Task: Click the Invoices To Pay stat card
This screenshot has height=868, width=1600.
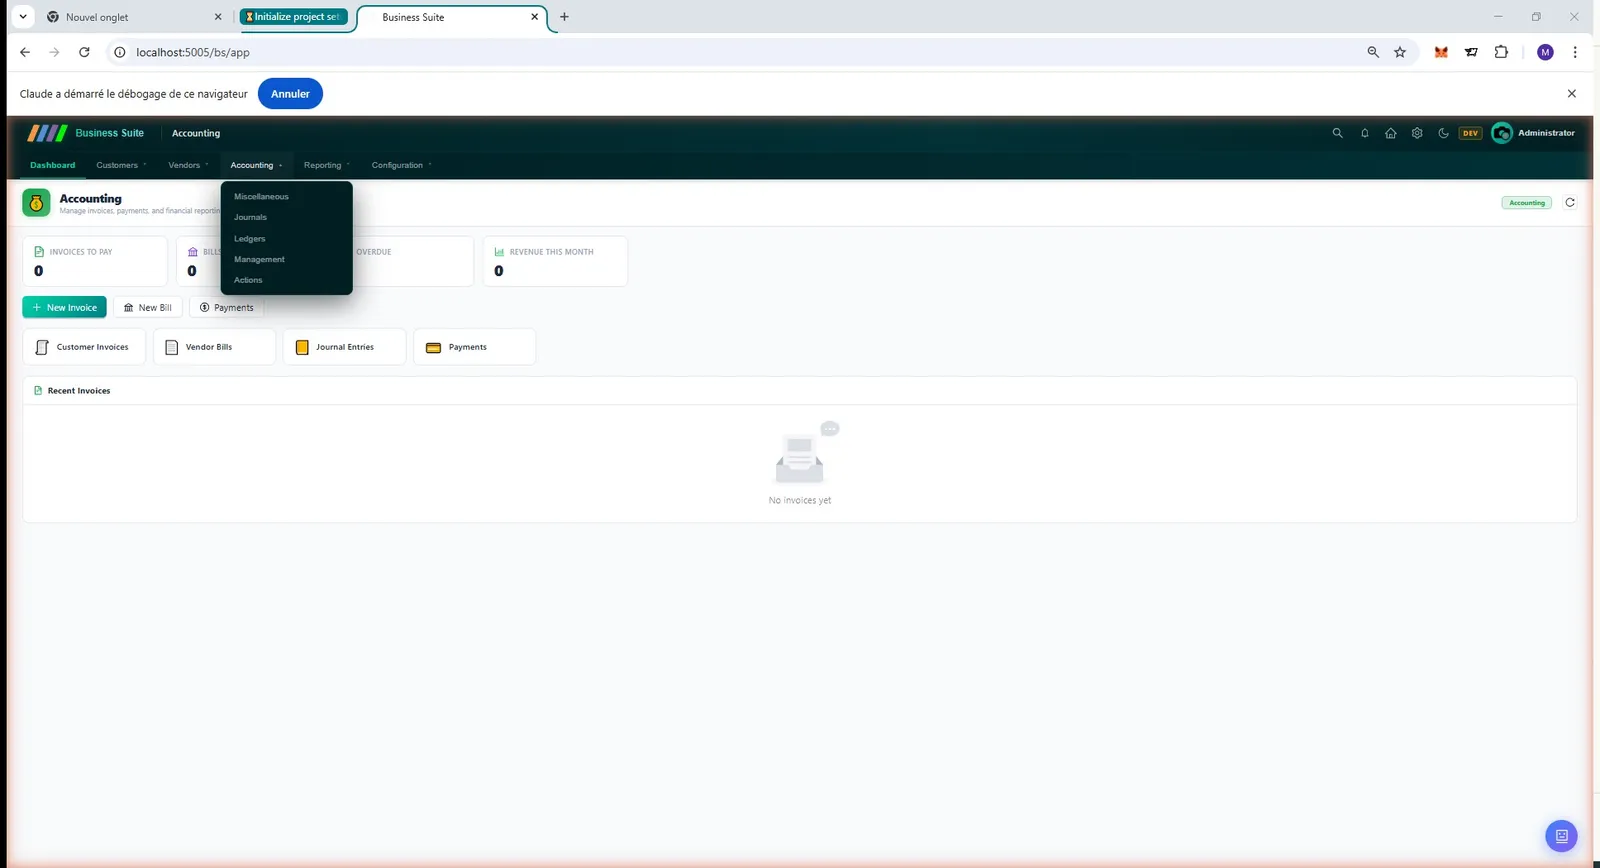Action: tap(95, 261)
